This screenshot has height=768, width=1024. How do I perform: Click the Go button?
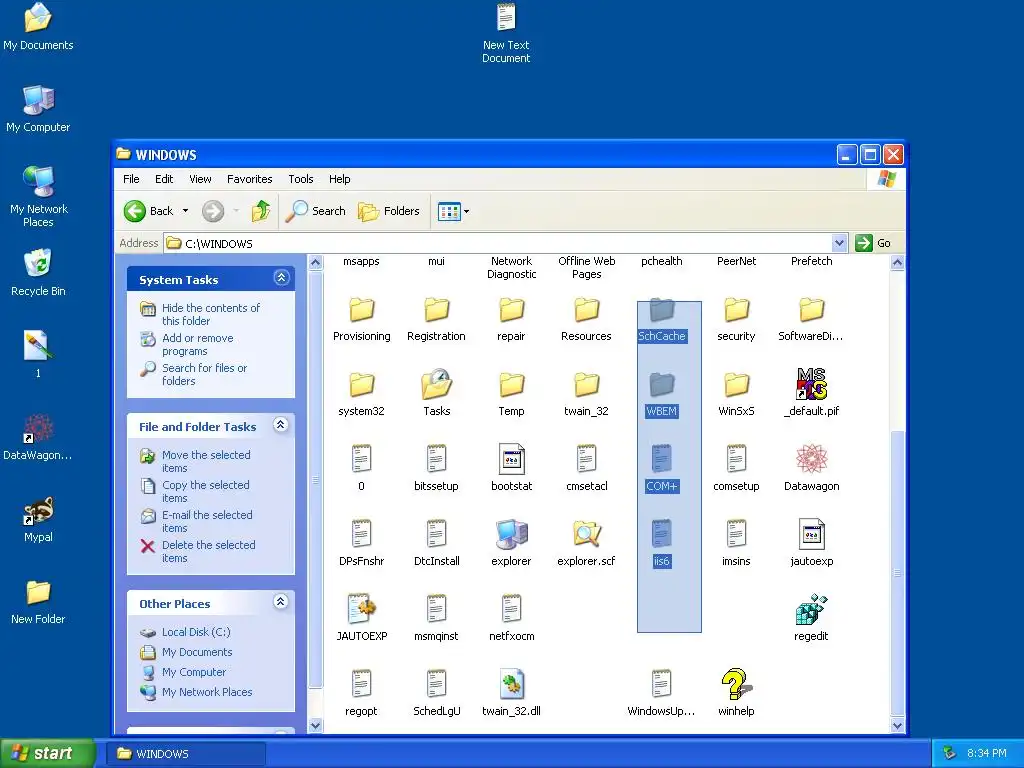(873, 244)
